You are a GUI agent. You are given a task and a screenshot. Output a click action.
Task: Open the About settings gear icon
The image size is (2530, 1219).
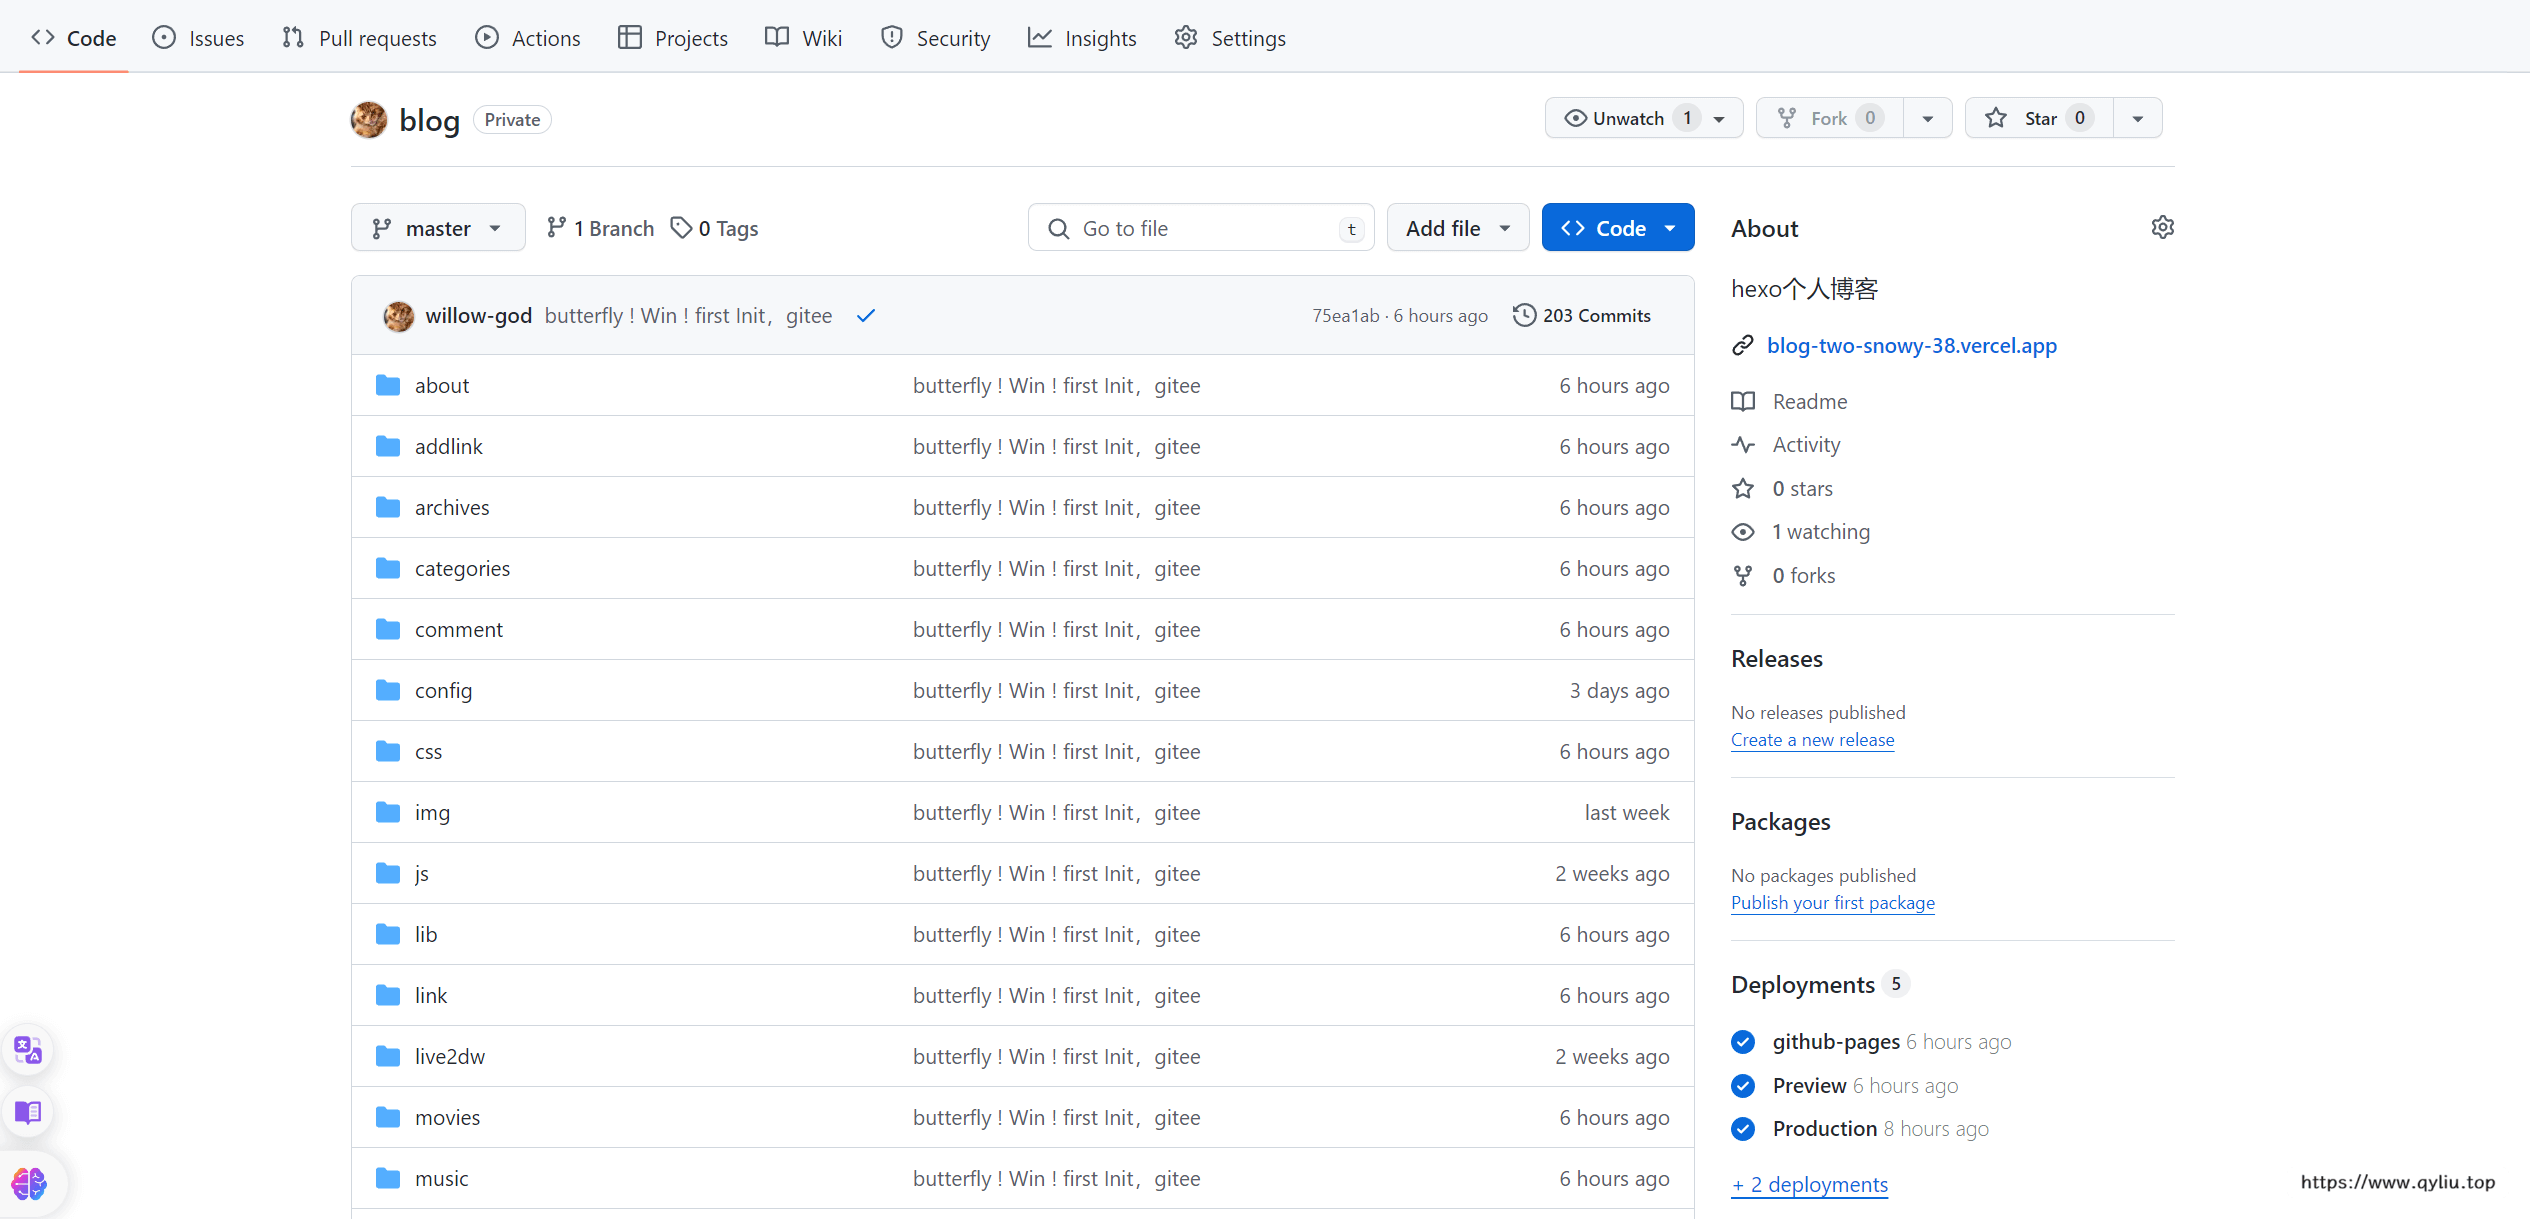pyautogui.click(x=2162, y=228)
